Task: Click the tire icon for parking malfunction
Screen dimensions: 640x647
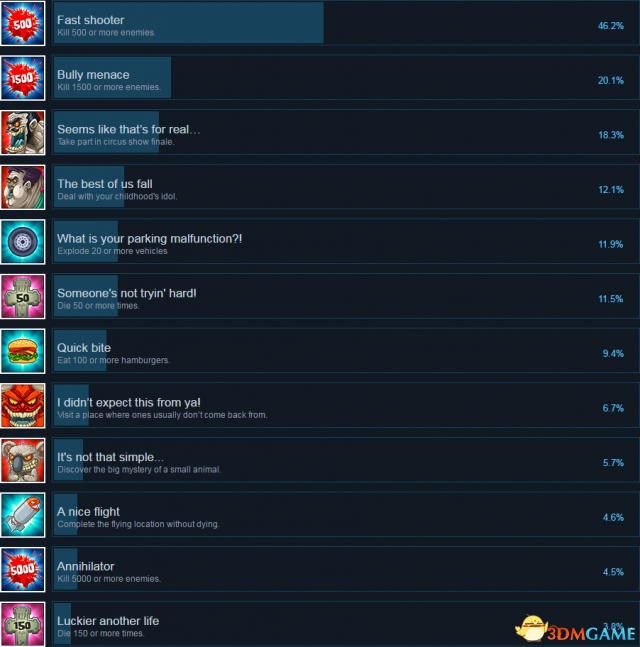Action: click(23, 242)
